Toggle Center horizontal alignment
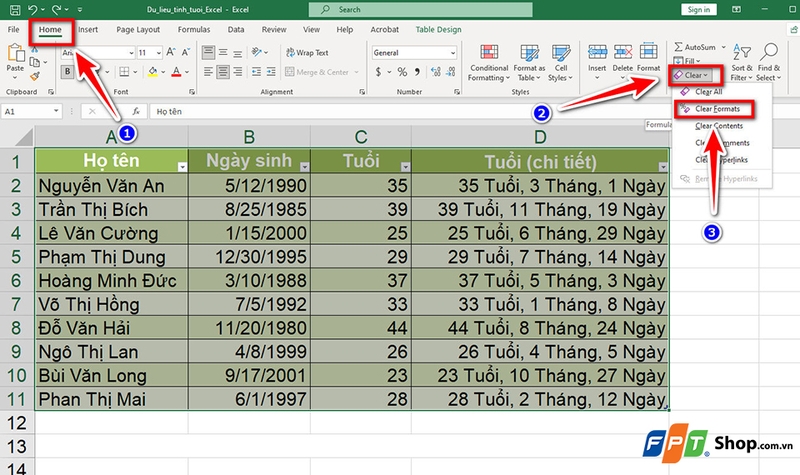The image size is (800, 475). point(223,72)
